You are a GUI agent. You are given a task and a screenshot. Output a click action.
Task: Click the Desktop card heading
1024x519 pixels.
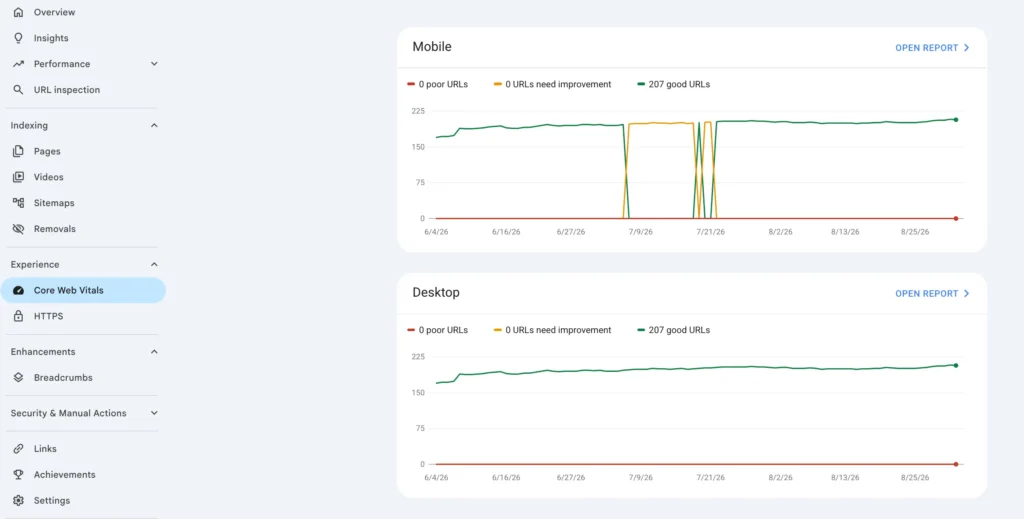[436, 292]
